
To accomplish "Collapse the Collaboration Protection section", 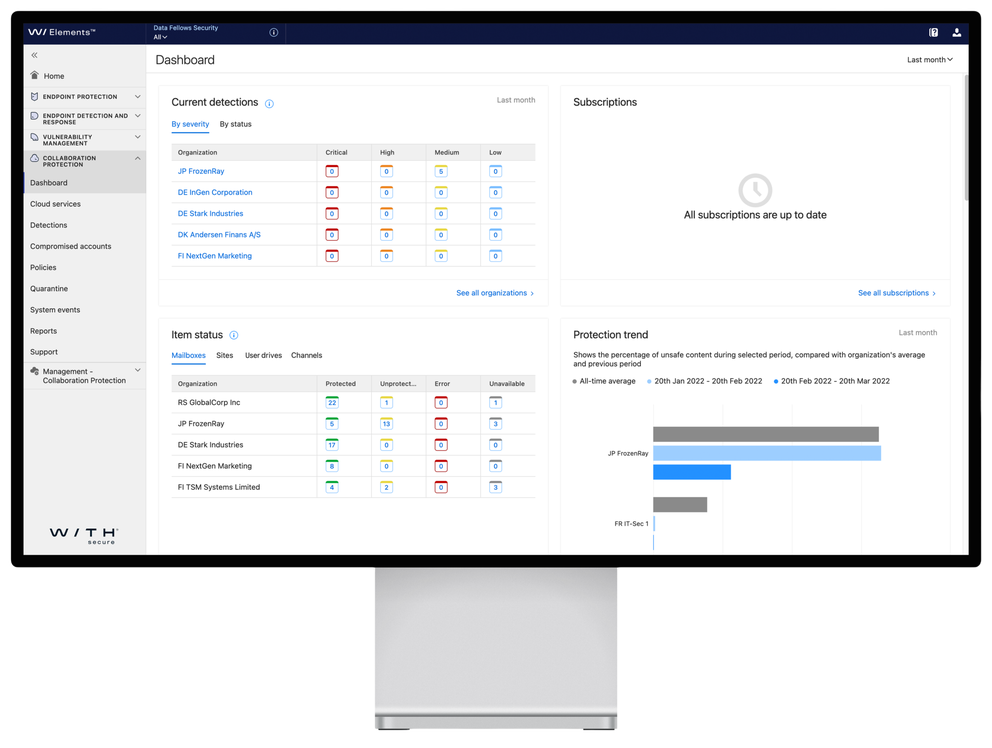I will [x=137, y=158].
